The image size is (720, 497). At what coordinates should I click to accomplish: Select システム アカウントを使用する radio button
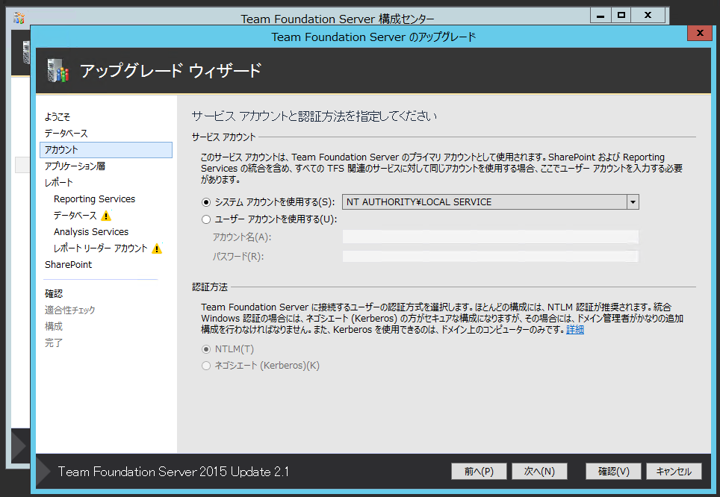pyautogui.click(x=206, y=202)
